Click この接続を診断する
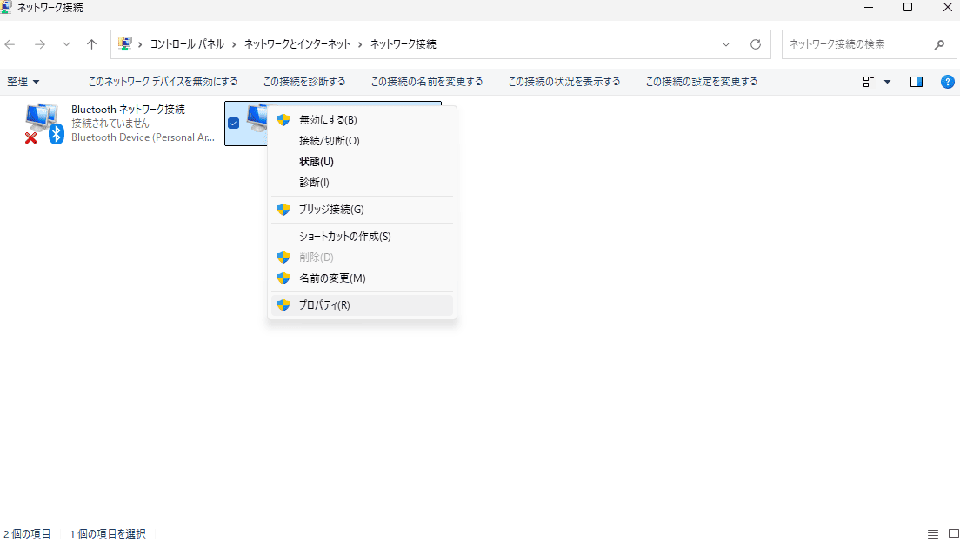 point(304,81)
